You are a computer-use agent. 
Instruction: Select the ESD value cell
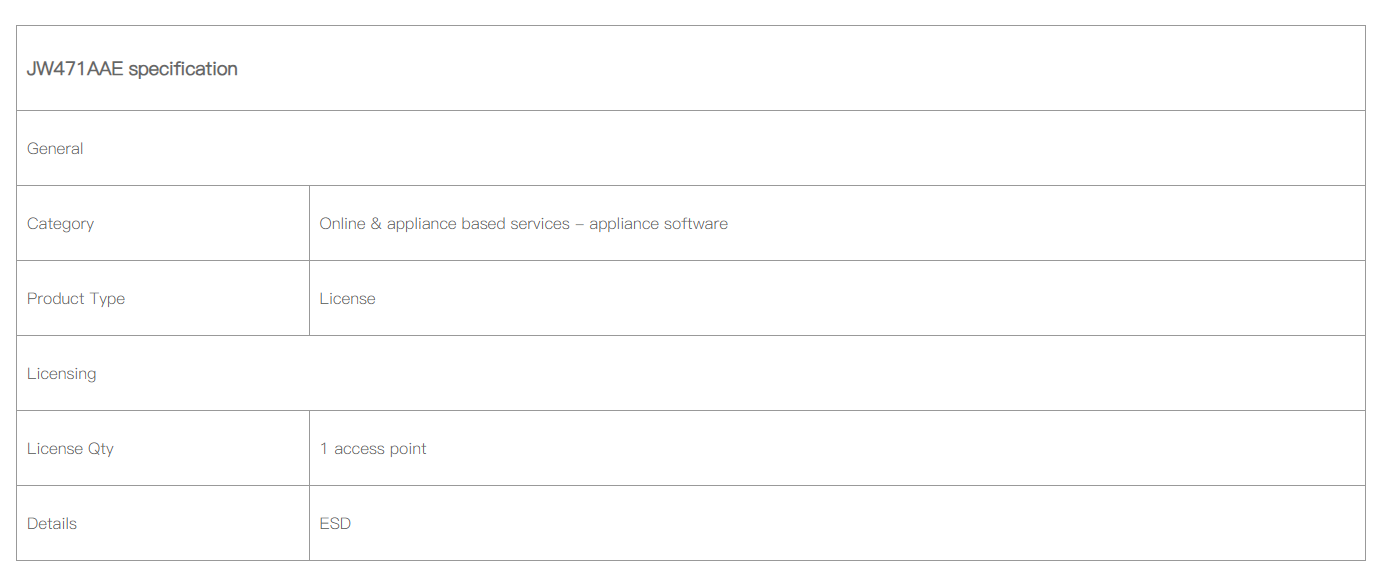[x=837, y=523]
